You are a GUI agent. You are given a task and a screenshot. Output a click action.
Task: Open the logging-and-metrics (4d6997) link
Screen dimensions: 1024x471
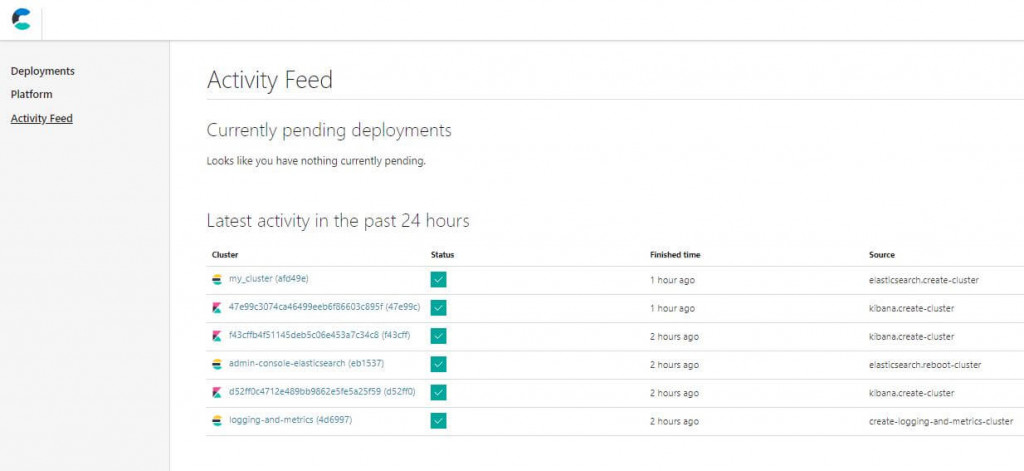tap(290, 420)
